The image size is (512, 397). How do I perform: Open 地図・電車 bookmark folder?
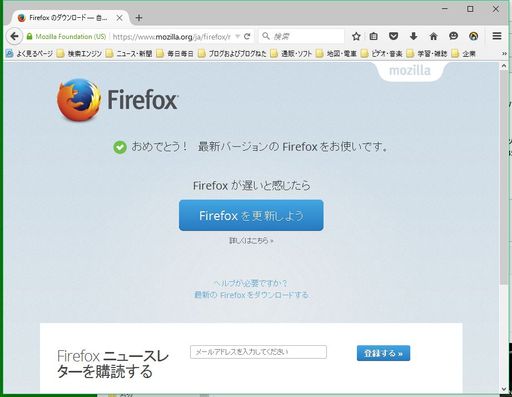pyautogui.click(x=336, y=54)
